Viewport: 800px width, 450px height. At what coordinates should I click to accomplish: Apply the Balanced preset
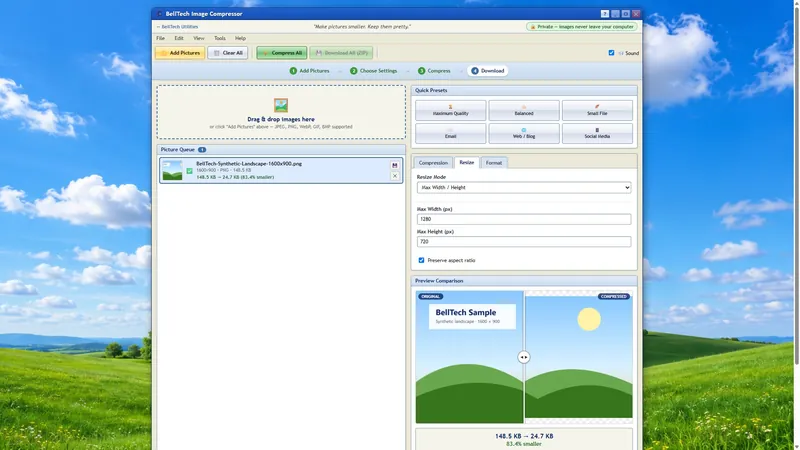[x=524, y=110]
